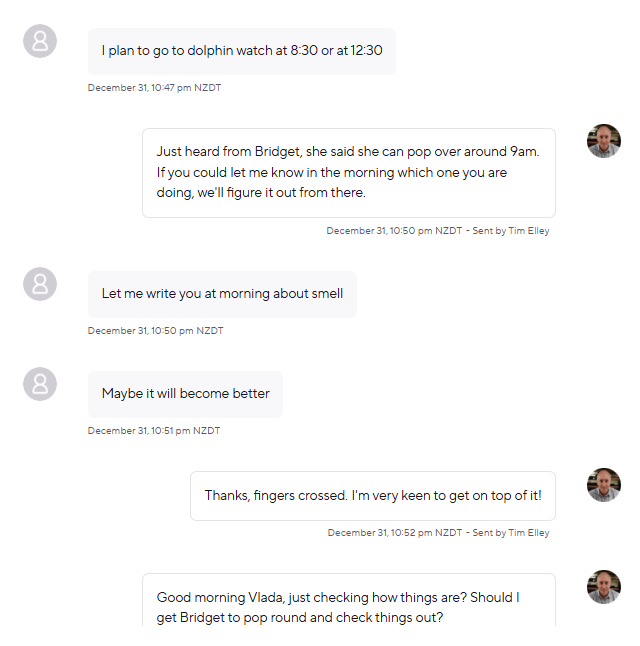
Task: Click the 10:47 pm NZDT timestamp
Action: pyautogui.click(x=154, y=88)
